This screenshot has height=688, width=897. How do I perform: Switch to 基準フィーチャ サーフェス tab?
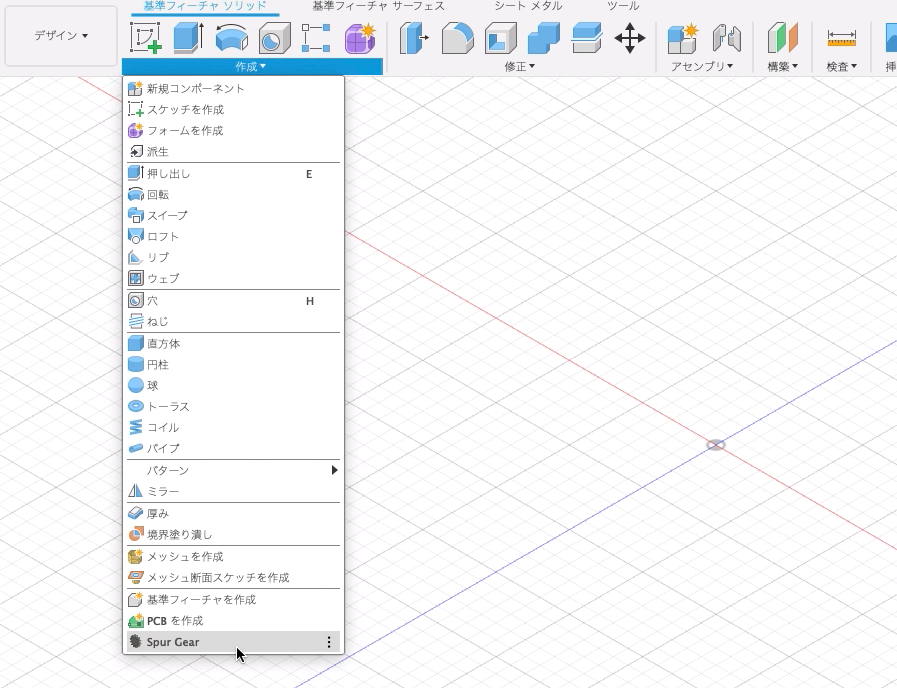pyautogui.click(x=378, y=6)
